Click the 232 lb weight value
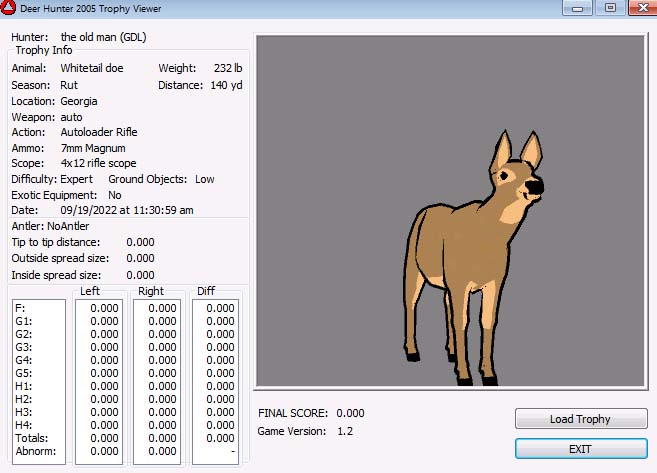The image size is (657, 473). [228, 69]
